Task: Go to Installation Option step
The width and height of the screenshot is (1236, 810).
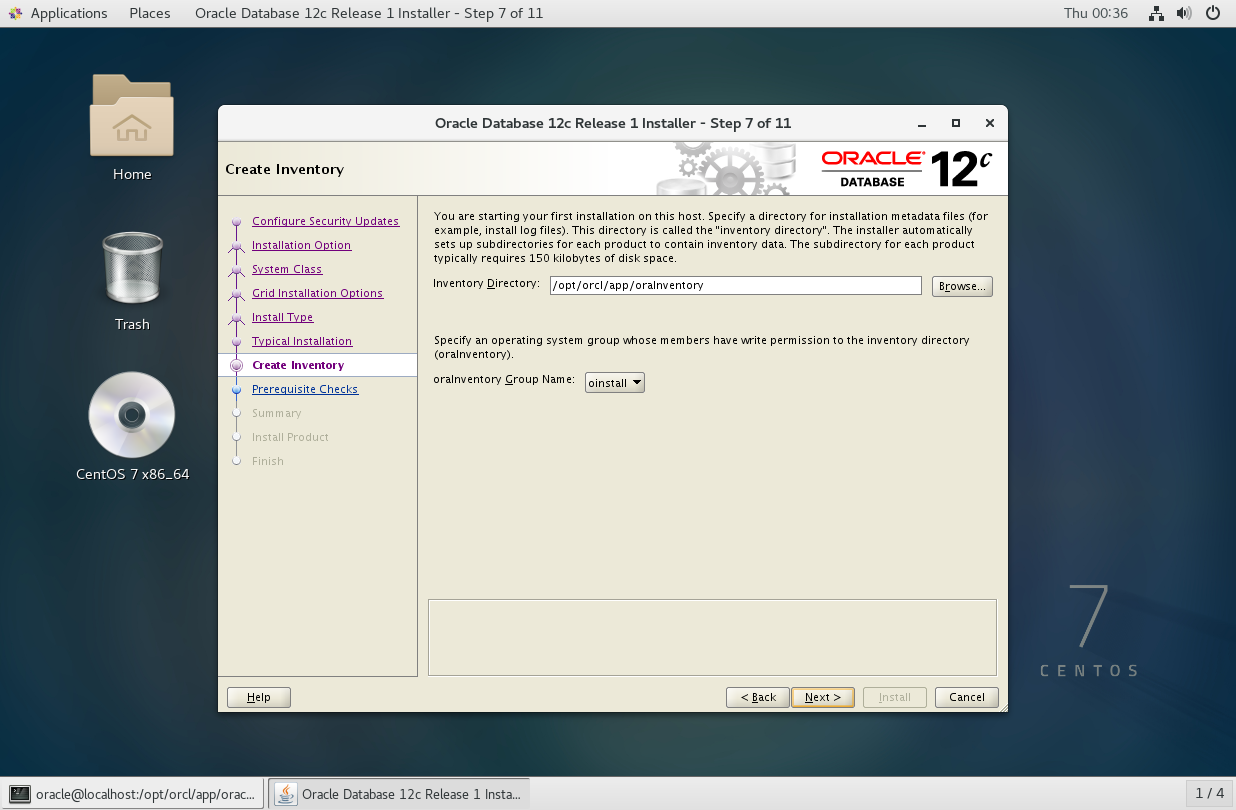Action: click(x=301, y=245)
